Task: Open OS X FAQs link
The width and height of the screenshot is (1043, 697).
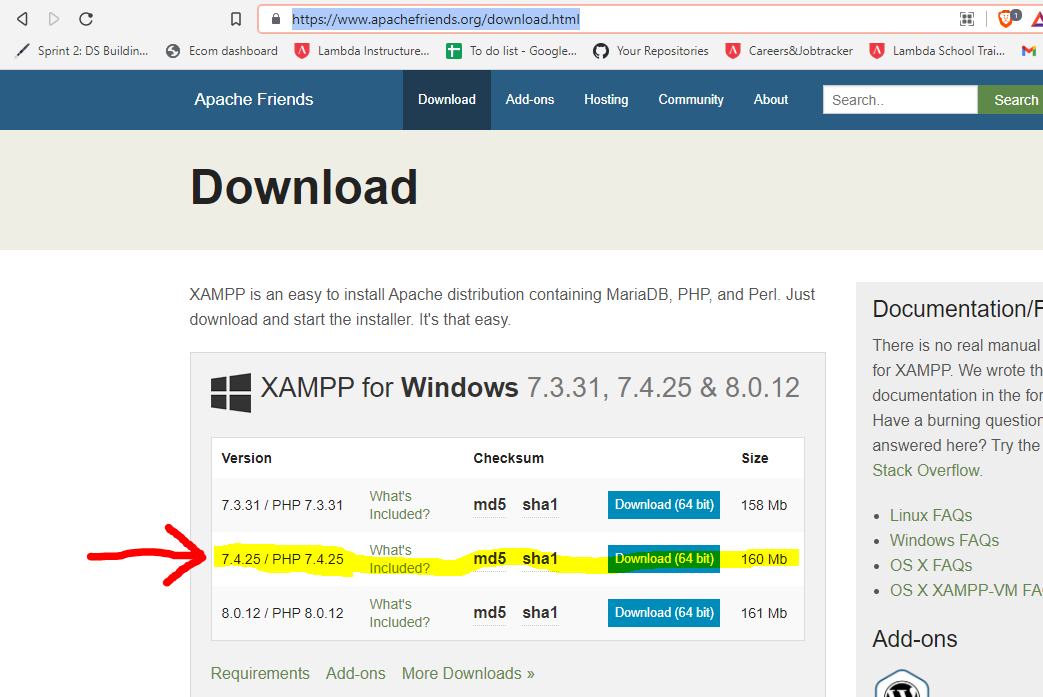Action: pyautogui.click(x=931, y=565)
